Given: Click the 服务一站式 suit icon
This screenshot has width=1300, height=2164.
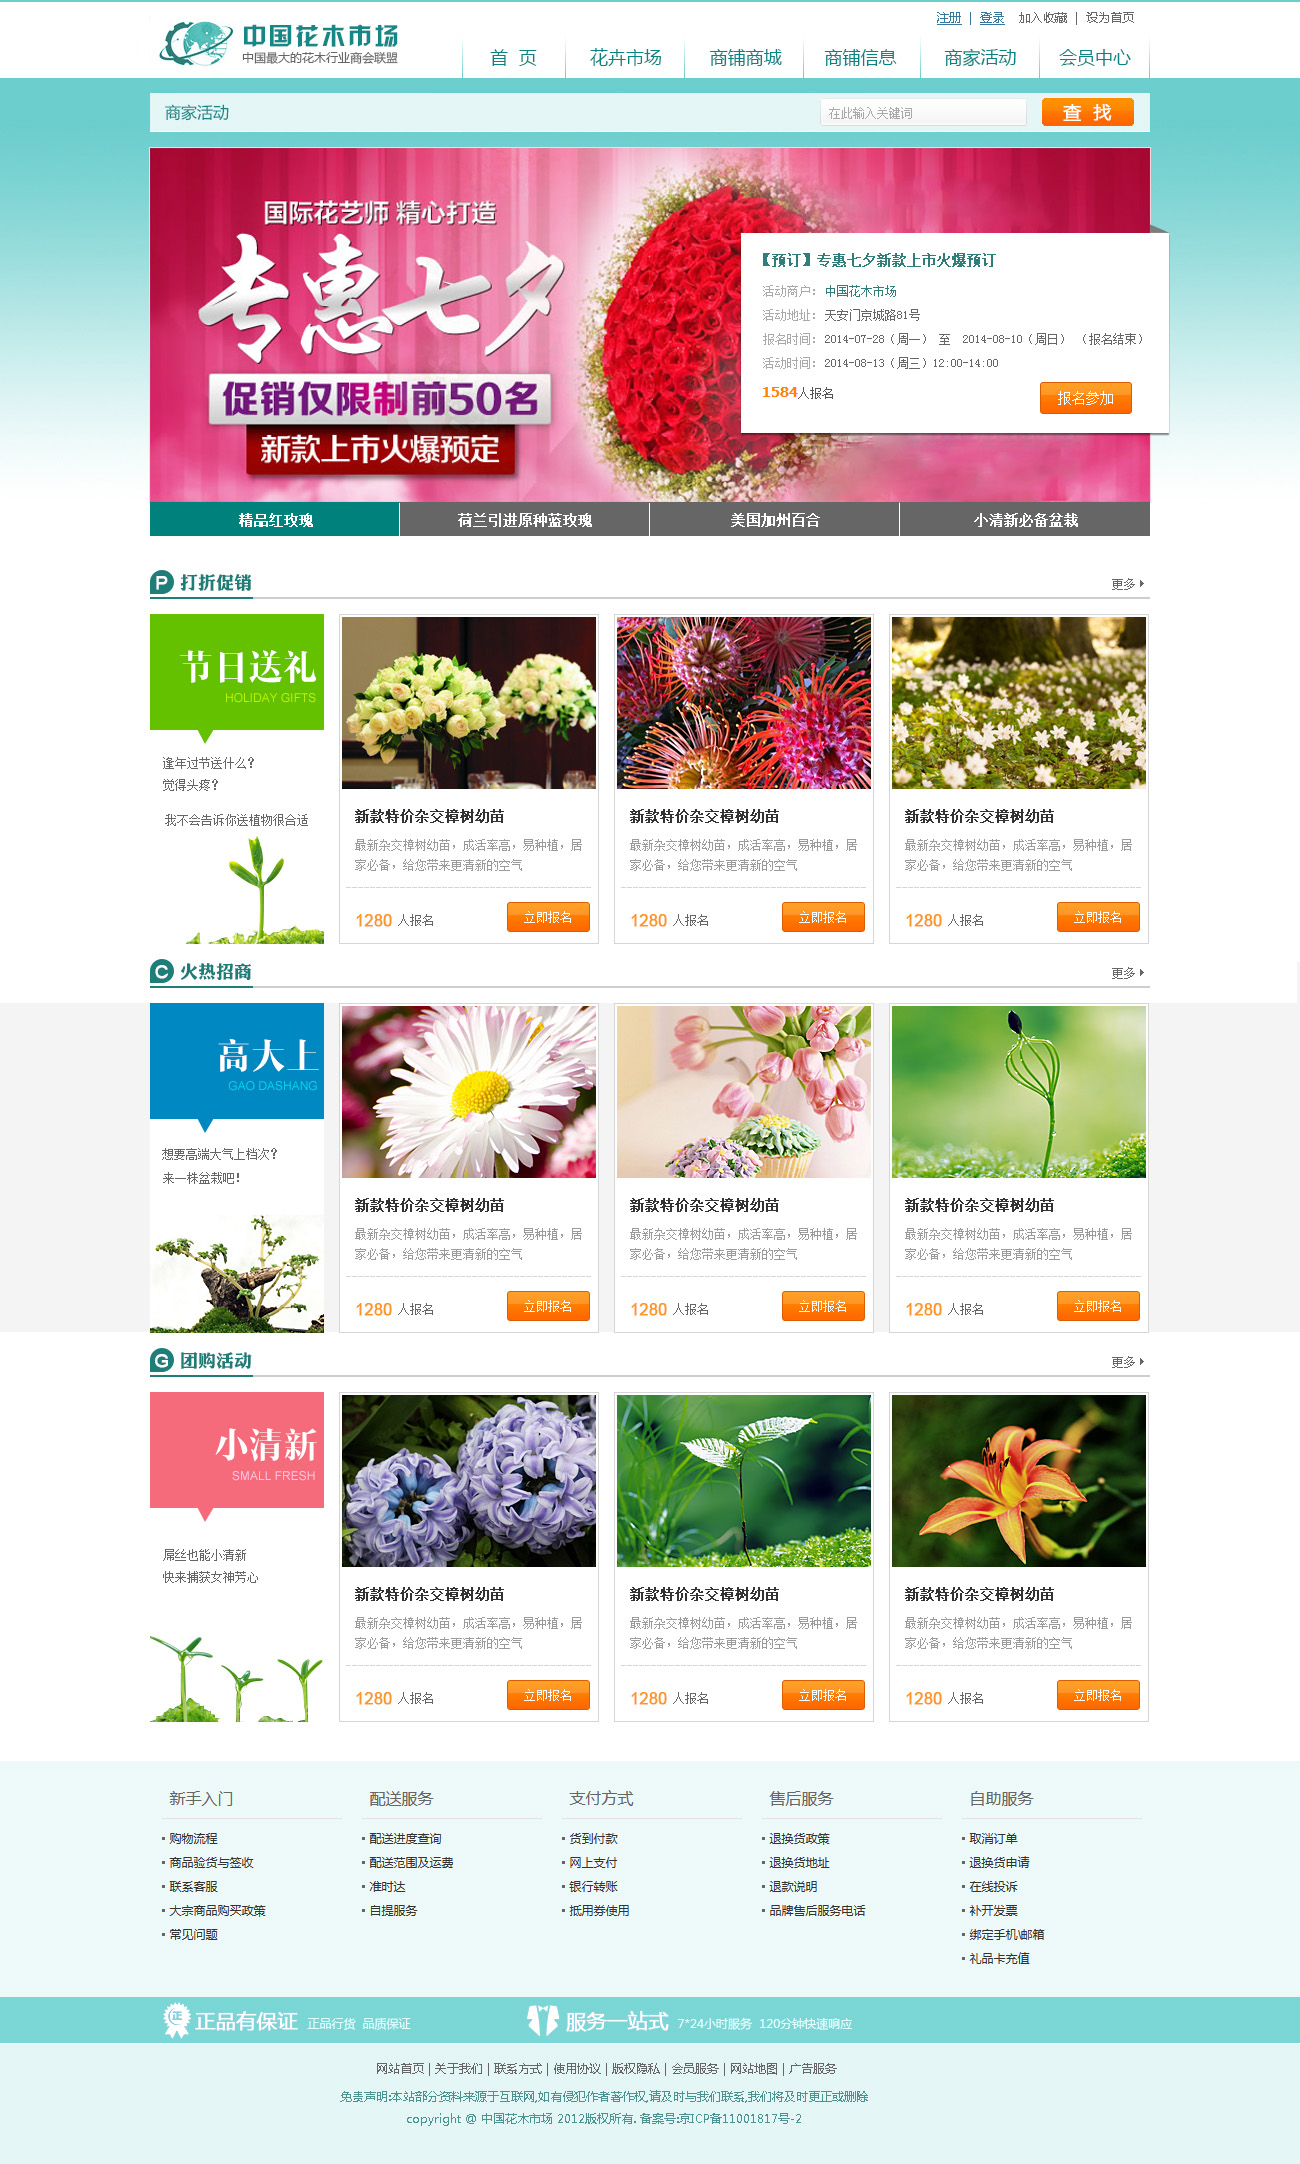Looking at the screenshot, I should (x=543, y=2020).
